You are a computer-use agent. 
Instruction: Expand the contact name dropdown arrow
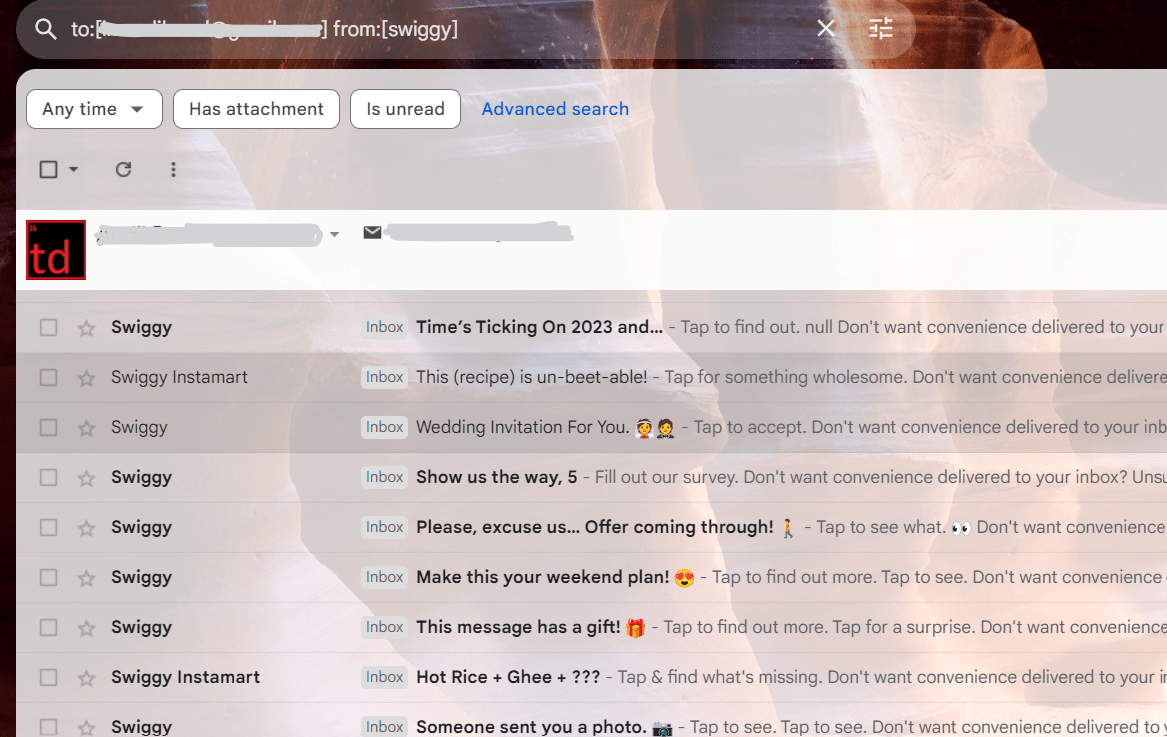[334, 234]
